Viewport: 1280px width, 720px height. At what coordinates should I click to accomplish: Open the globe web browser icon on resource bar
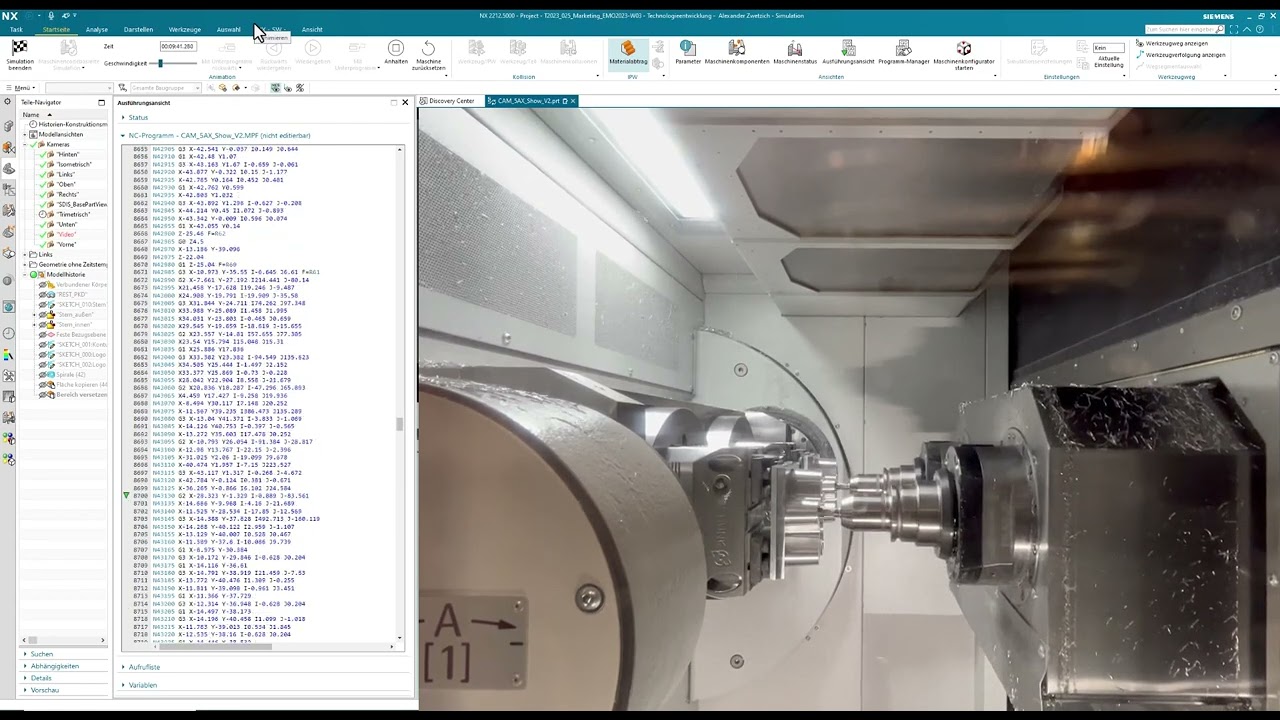coord(9,307)
